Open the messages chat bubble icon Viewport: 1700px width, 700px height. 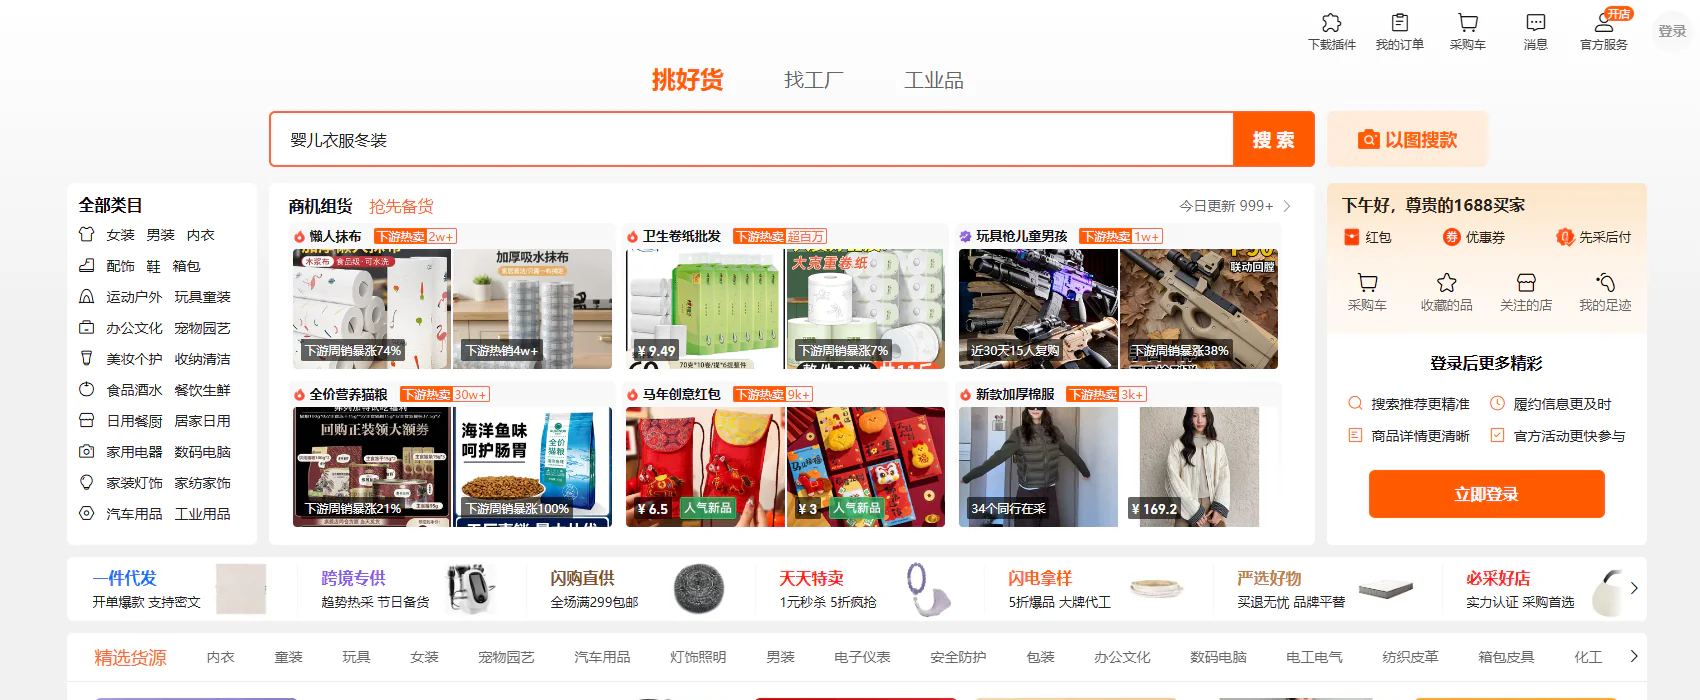tap(1535, 23)
